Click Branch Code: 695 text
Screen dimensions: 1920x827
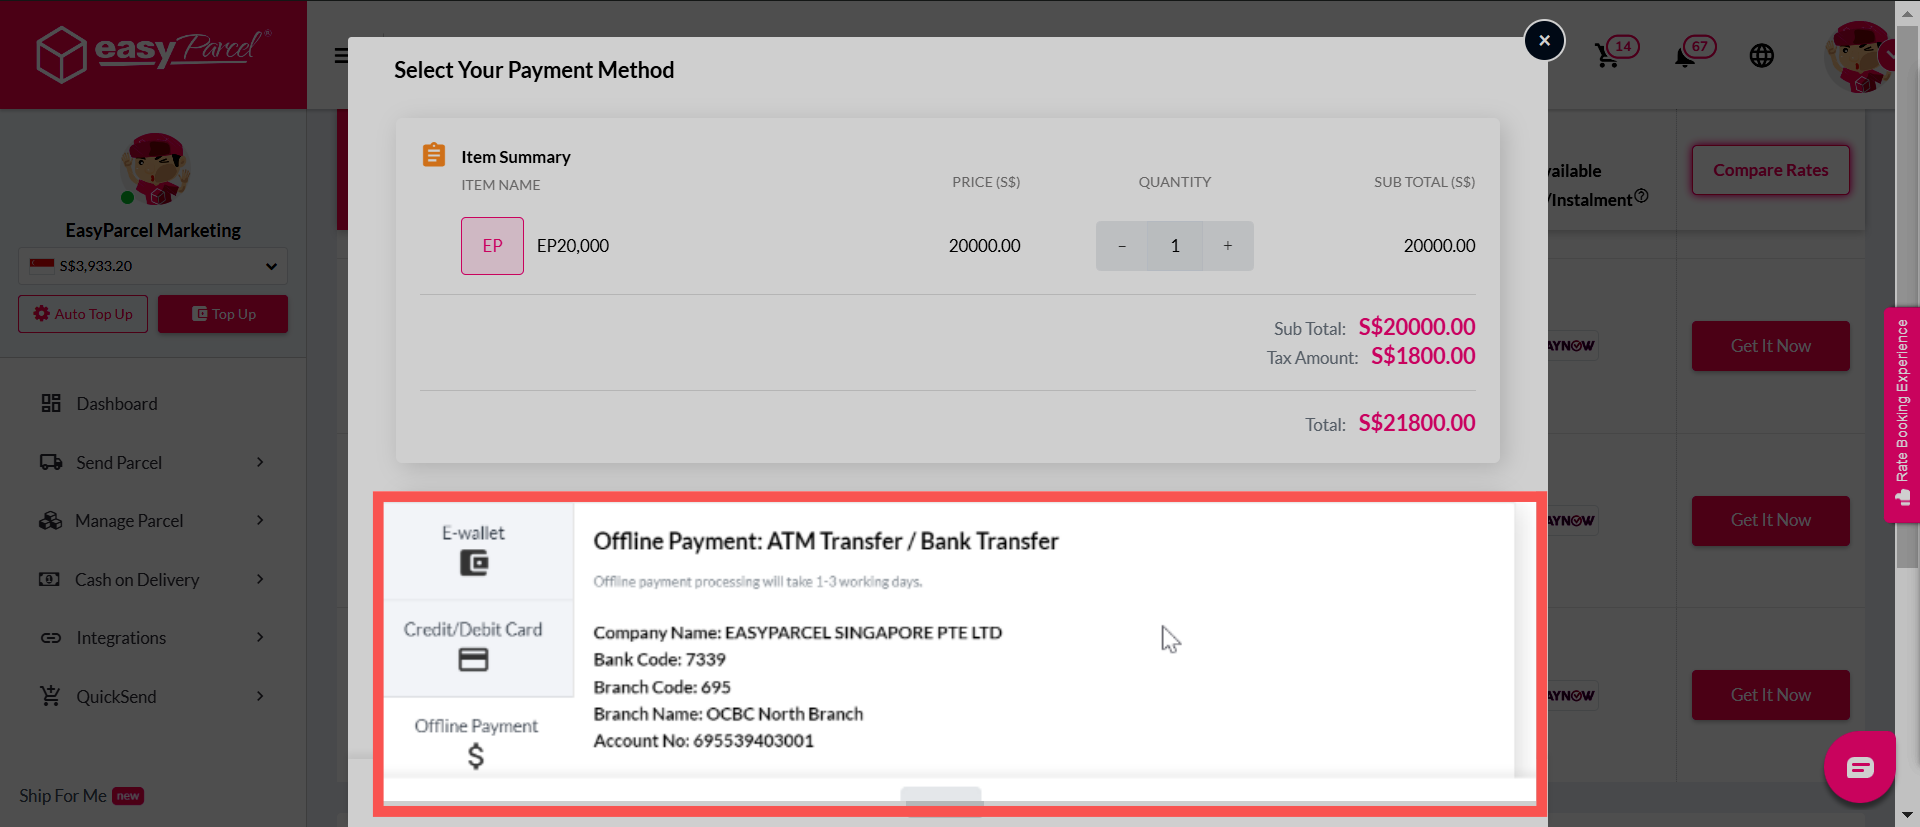662,687
